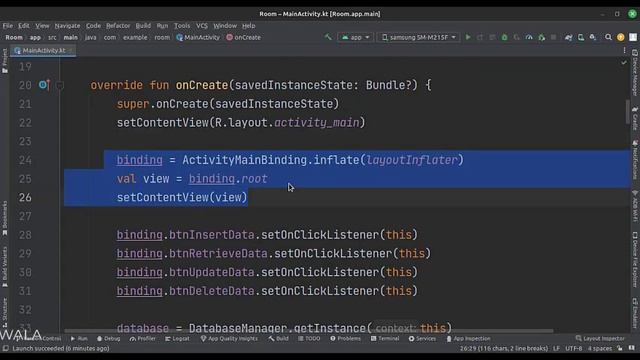Open the Project tool window
The image size is (640, 360).
click(4, 60)
